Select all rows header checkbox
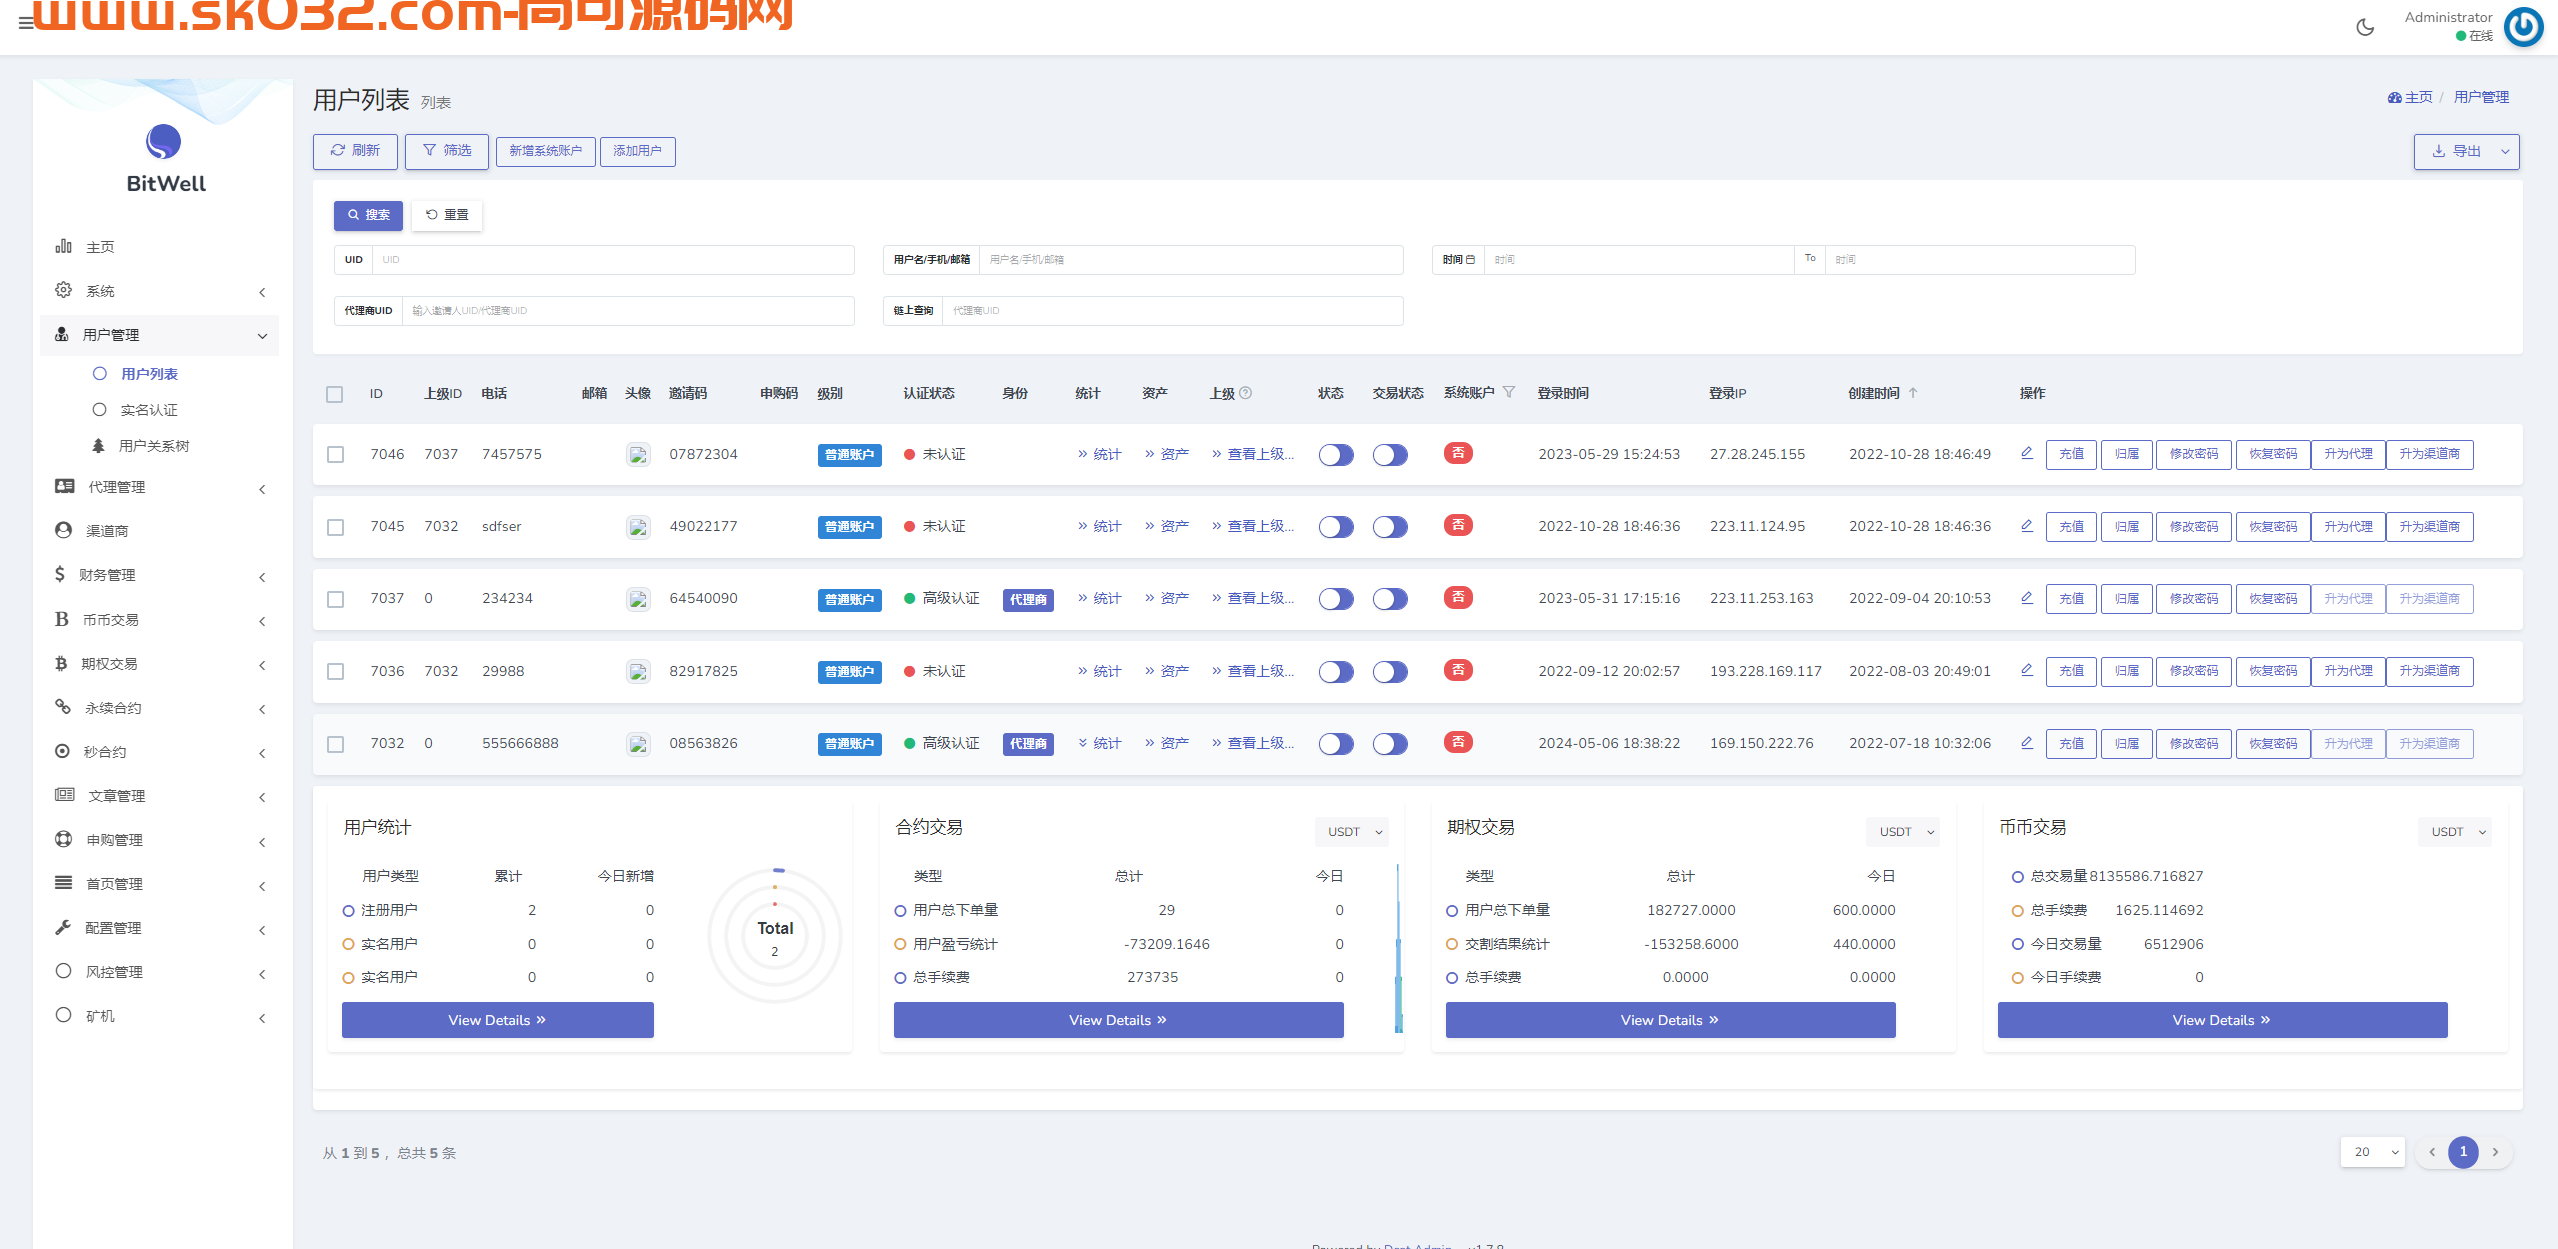The height and width of the screenshot is (1249, 2558). [x=335, y=394]
